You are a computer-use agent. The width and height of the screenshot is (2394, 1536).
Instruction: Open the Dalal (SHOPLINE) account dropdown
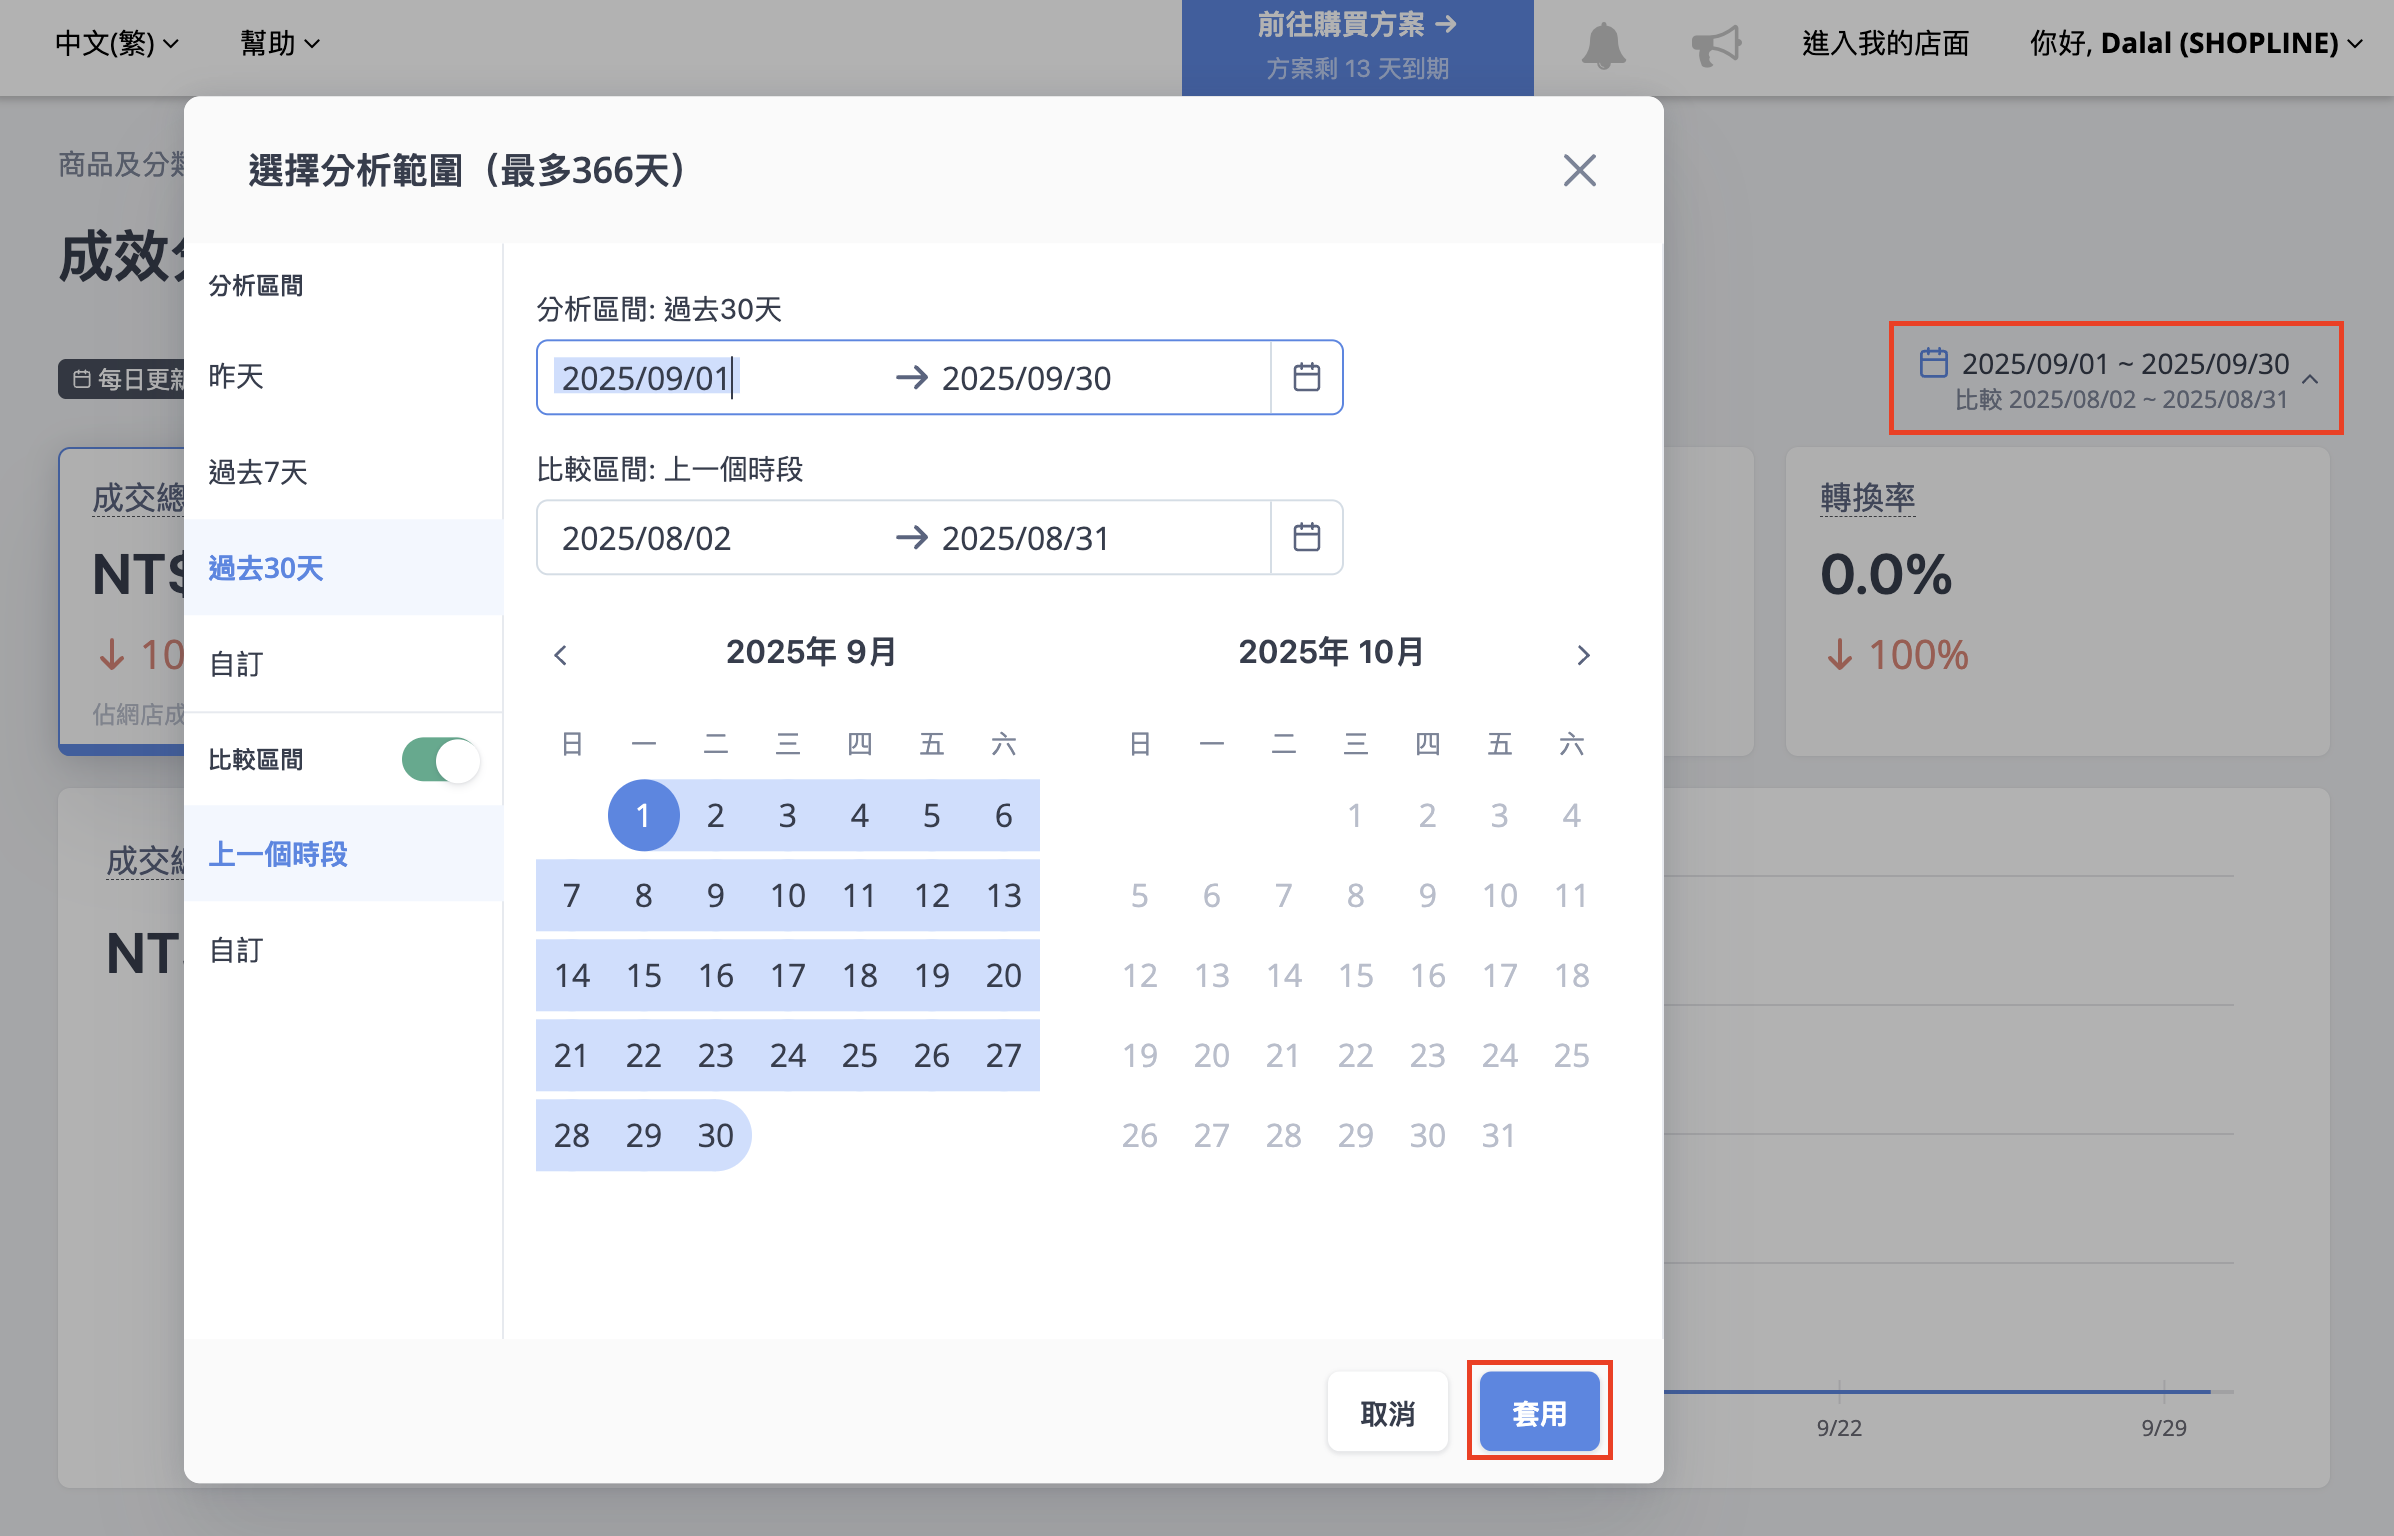coord(2196,43)
